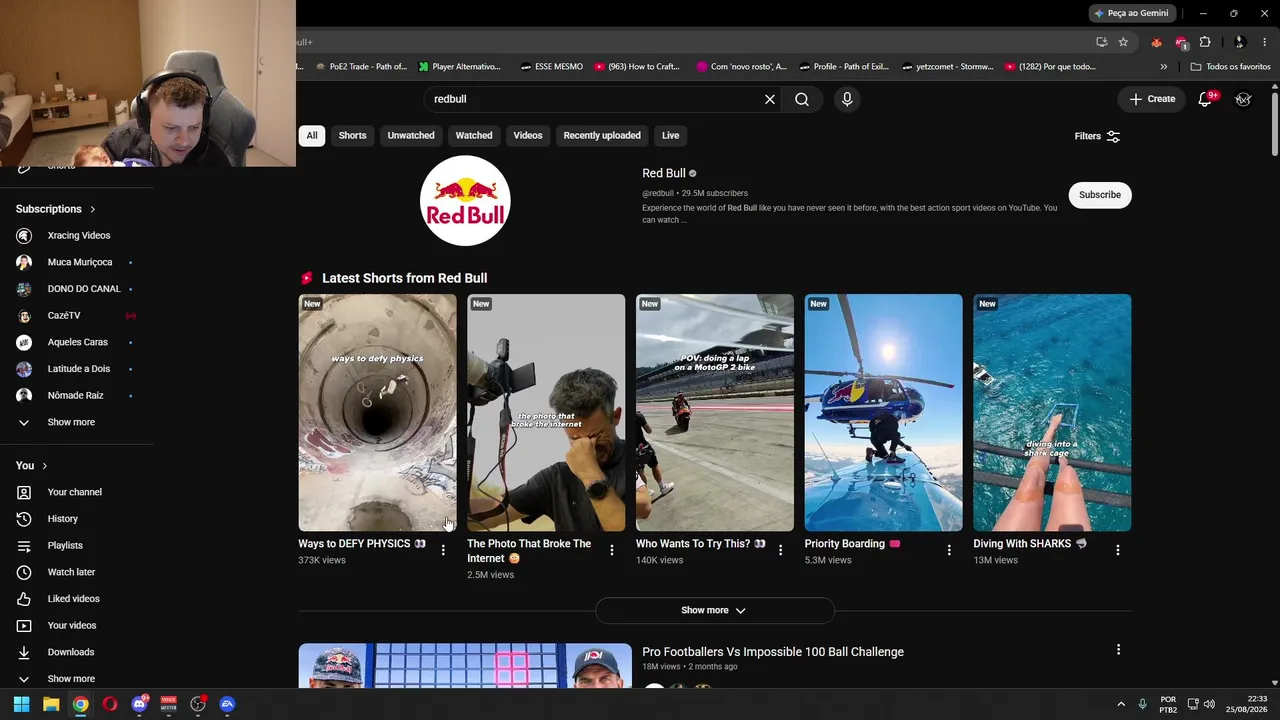Viewport: 1280px width, 720px height.
Task: Select the Videos filter chip
Action: click(x=528, y=136)
